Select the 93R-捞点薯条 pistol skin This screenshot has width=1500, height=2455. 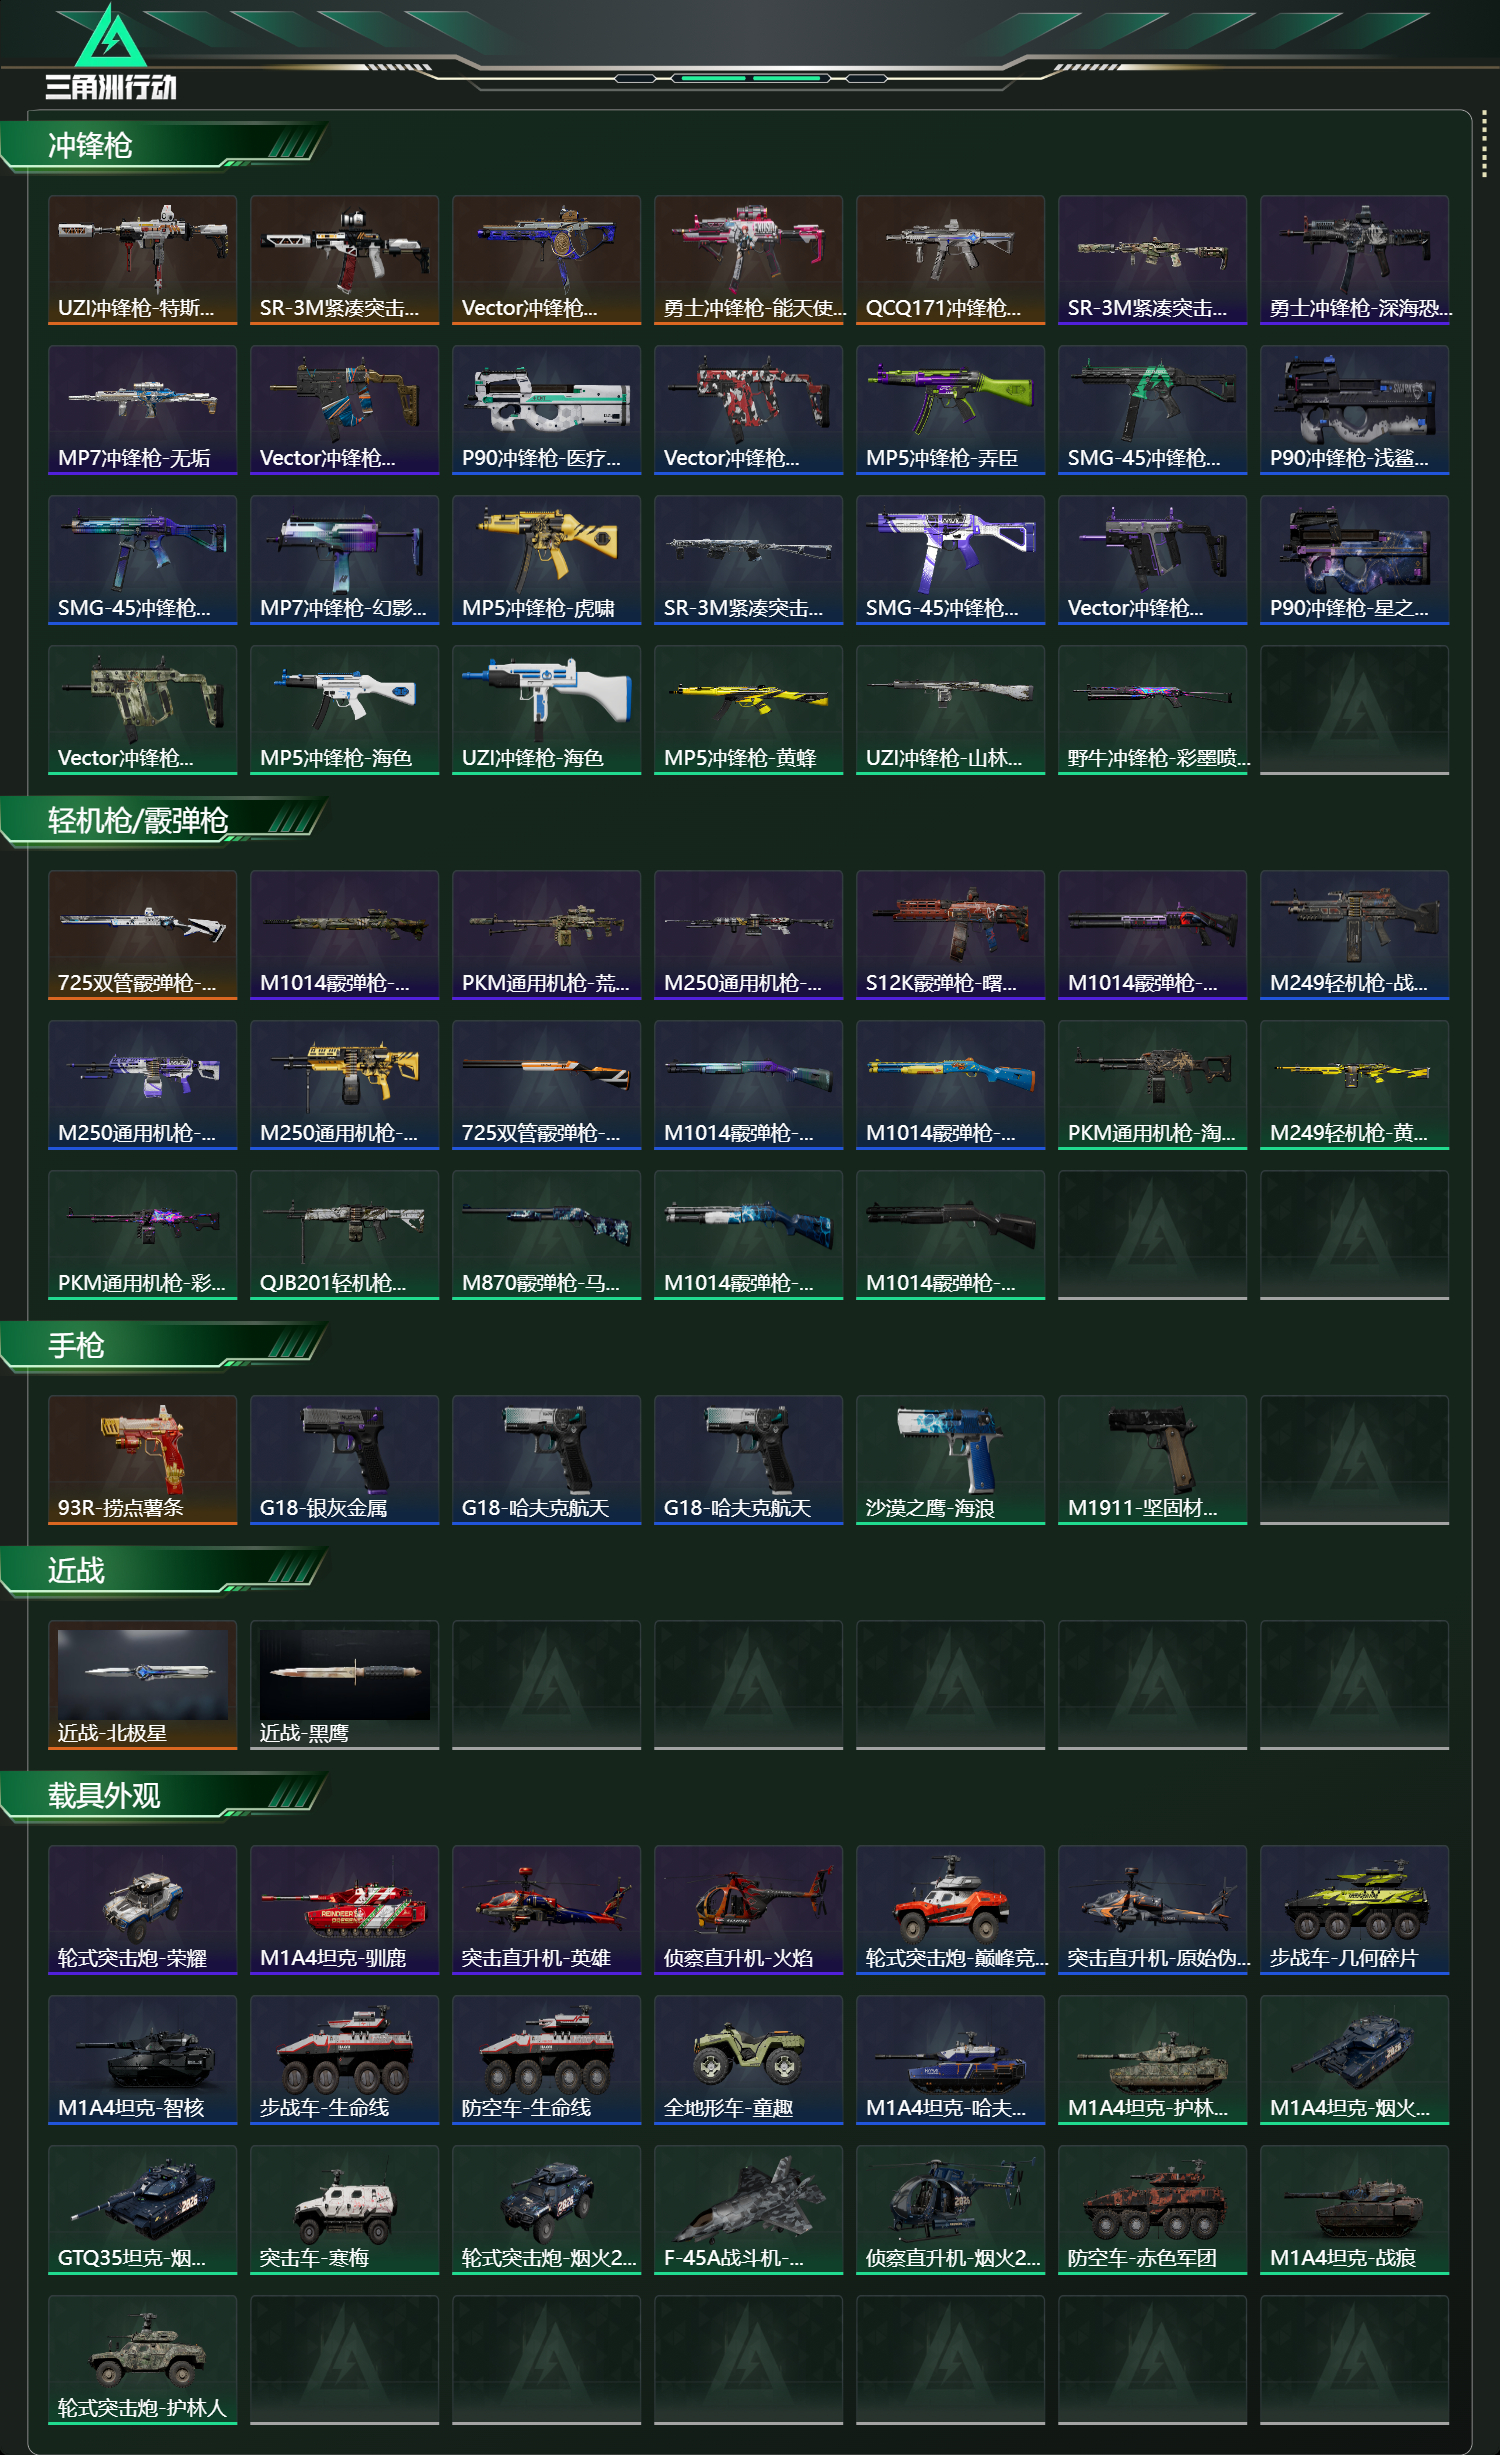click(143, 1460)
